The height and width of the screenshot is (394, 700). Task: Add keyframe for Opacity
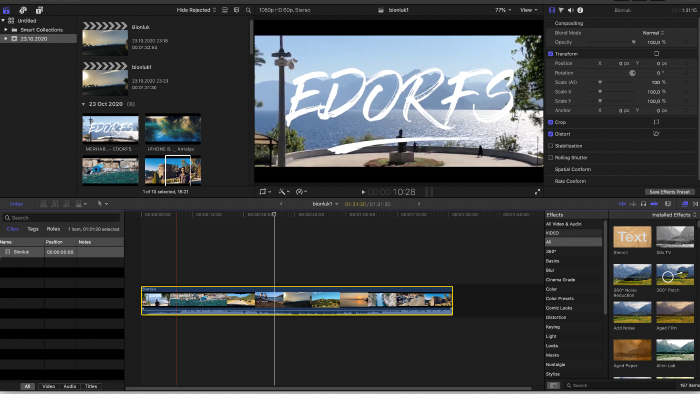(687, 42)
